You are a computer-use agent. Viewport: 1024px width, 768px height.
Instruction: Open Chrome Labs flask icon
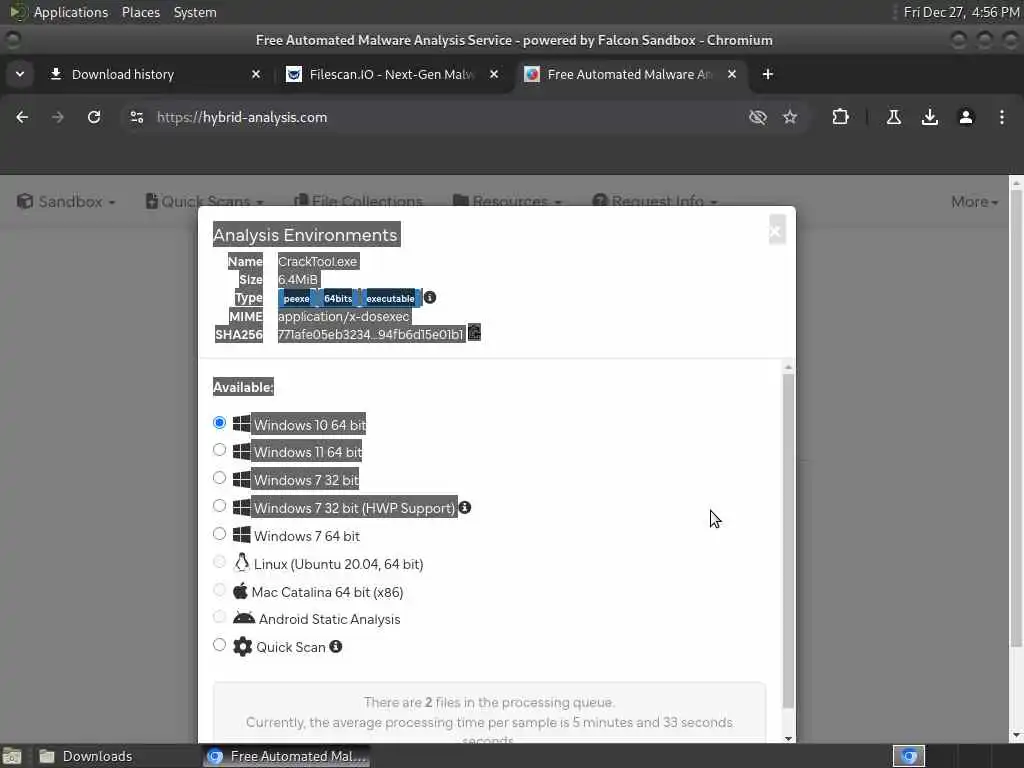pos(894,118)
